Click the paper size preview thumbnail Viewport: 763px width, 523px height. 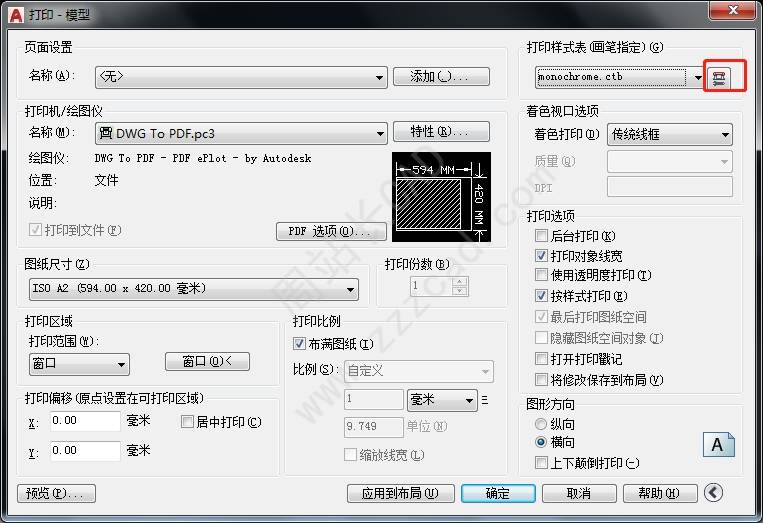(x=441, y=197)
